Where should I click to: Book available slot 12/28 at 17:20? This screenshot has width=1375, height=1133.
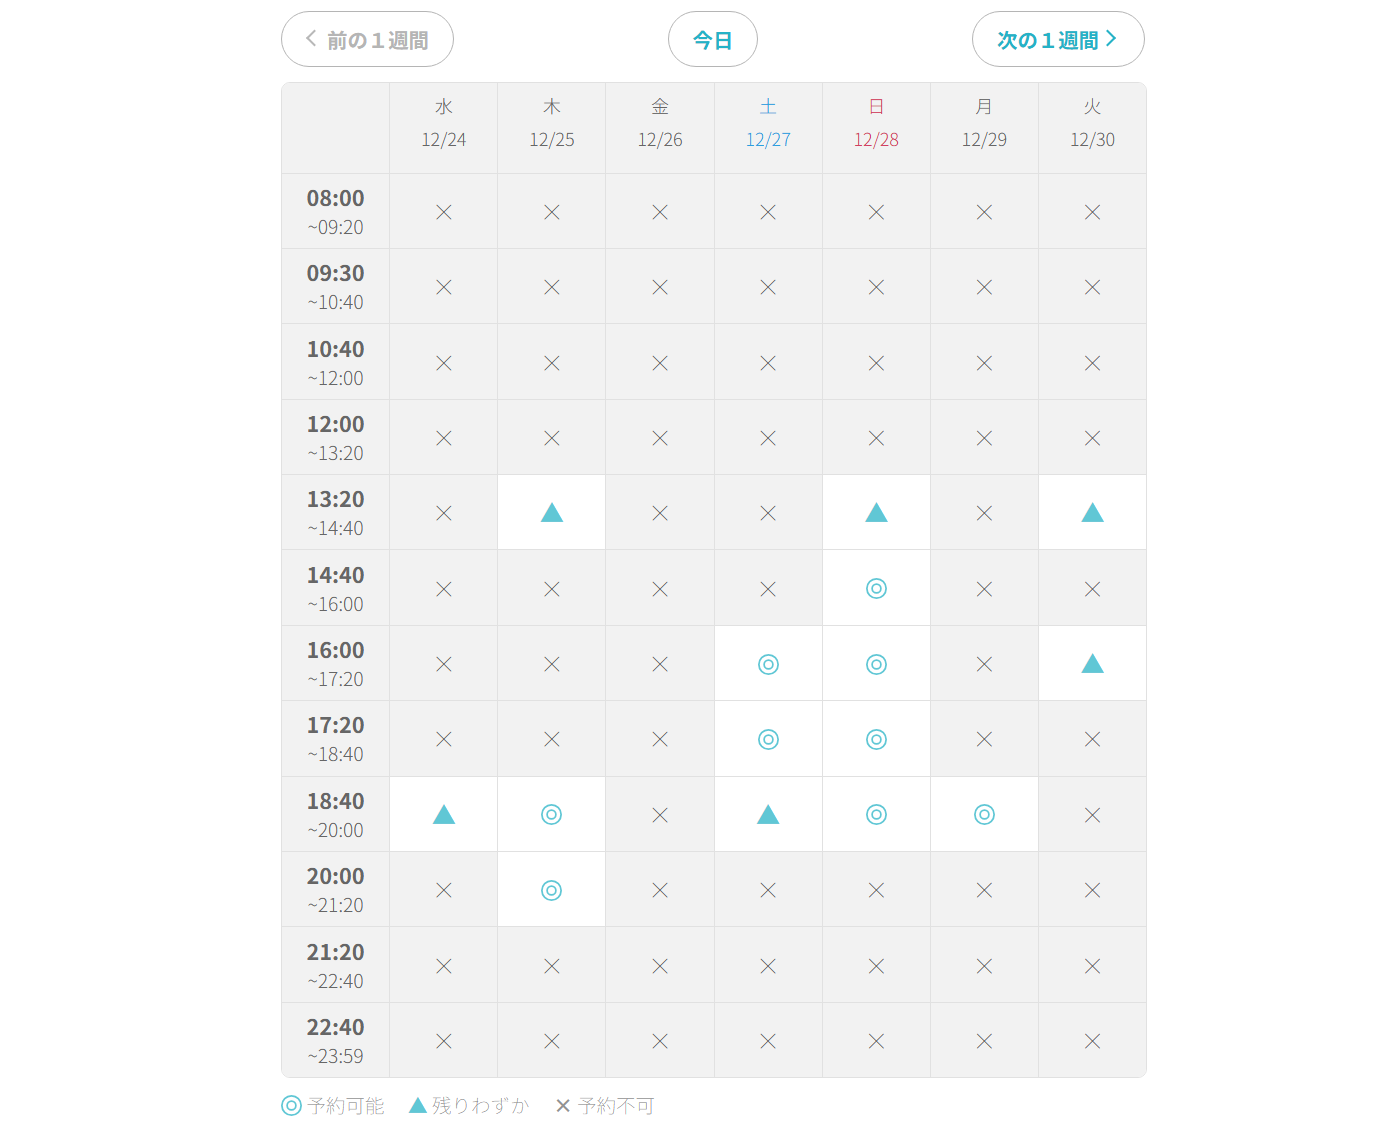click(x=876, y=739)
